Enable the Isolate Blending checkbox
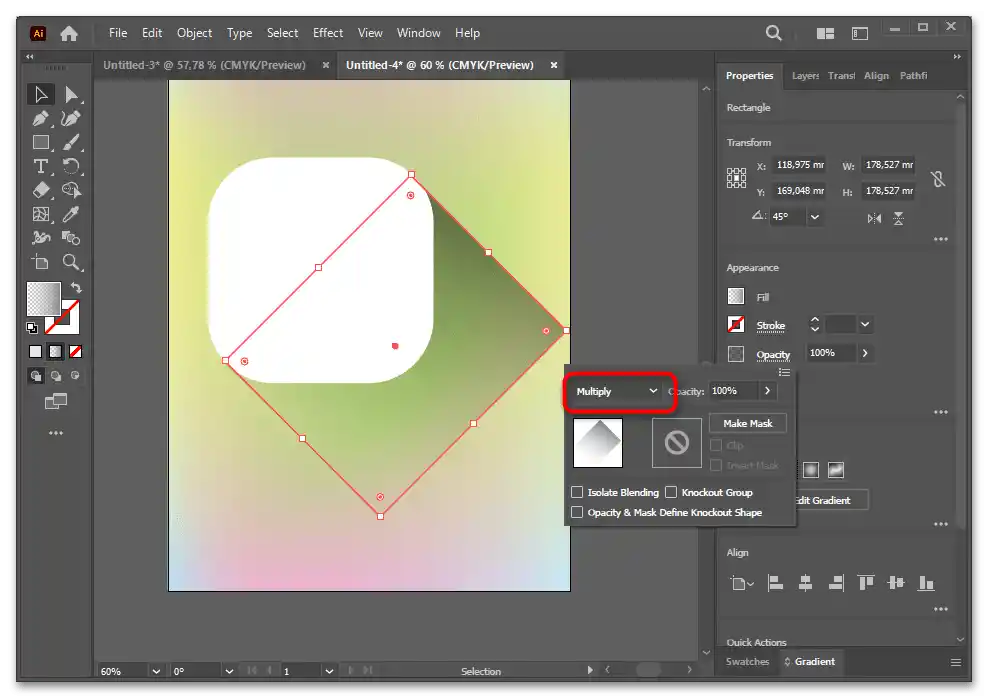Image resolution: width=988 pixels, height=698 pixels. (577, 492)
